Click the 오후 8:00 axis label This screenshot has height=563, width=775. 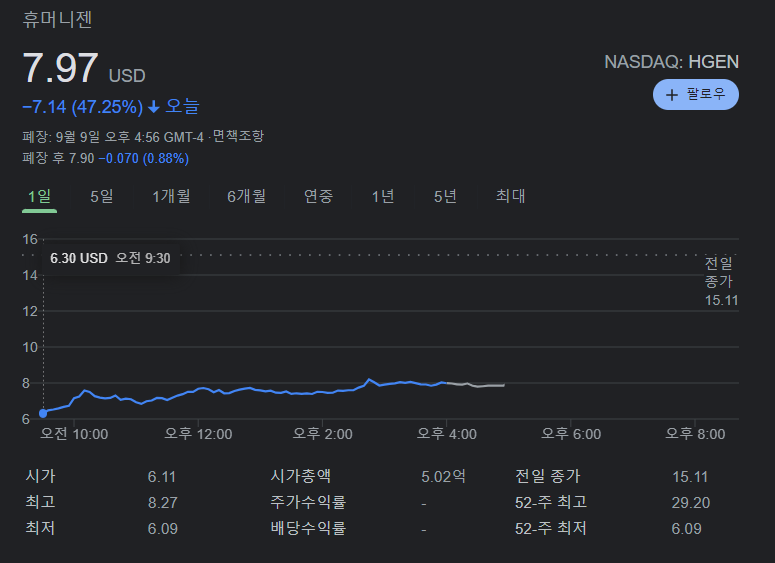[695, 434]
